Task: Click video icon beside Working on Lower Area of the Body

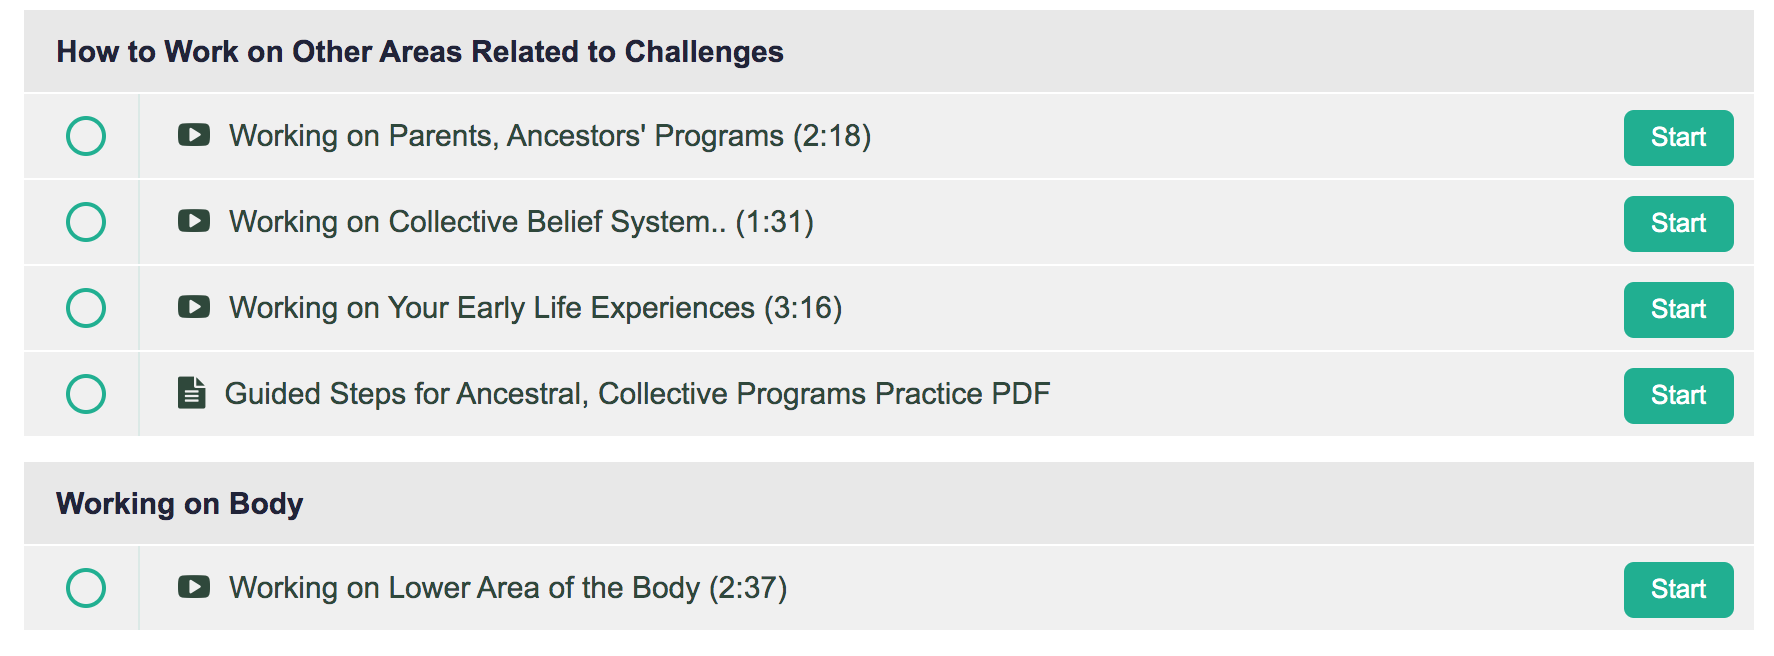Action: click(194, 587)
